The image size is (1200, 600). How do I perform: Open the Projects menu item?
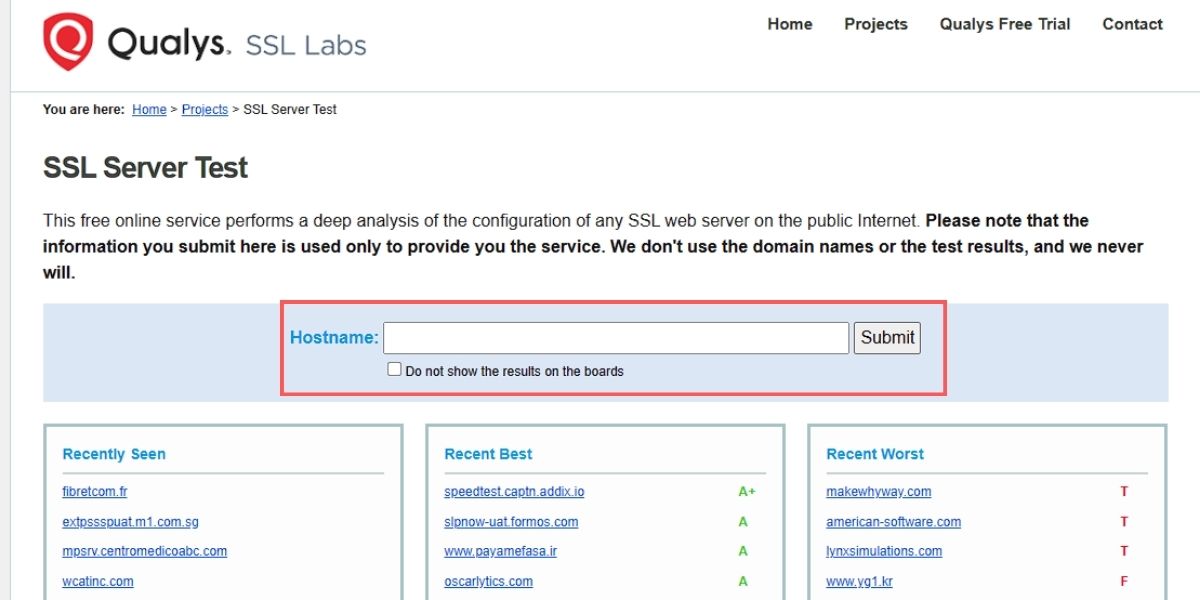pos(876,24)
